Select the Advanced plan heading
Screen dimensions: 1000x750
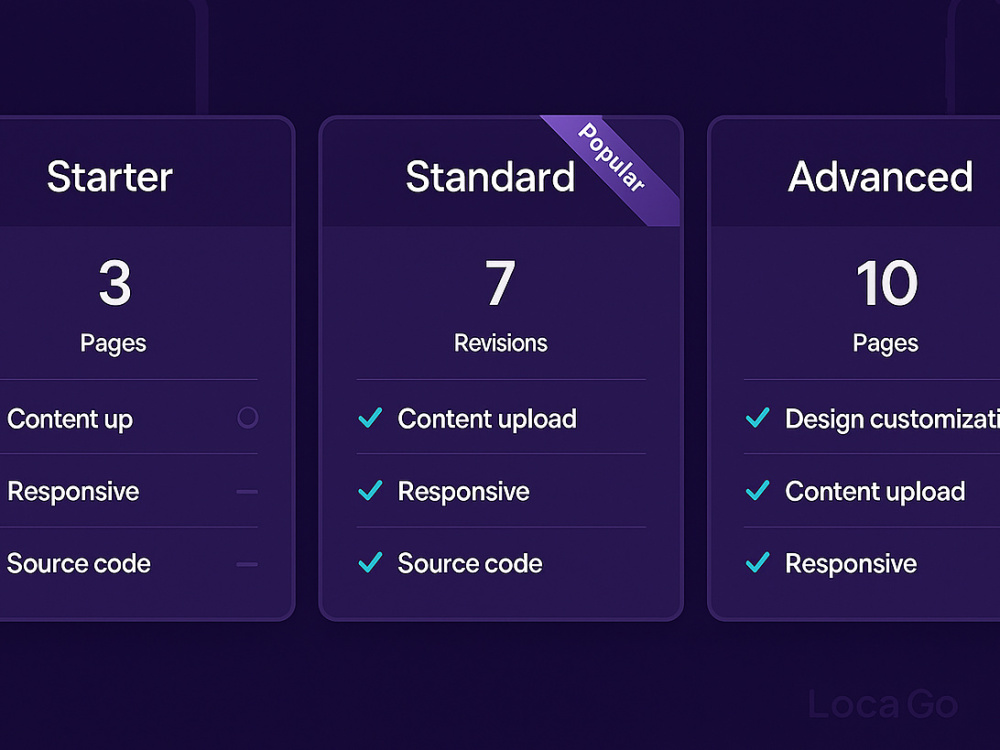point(881,177)
